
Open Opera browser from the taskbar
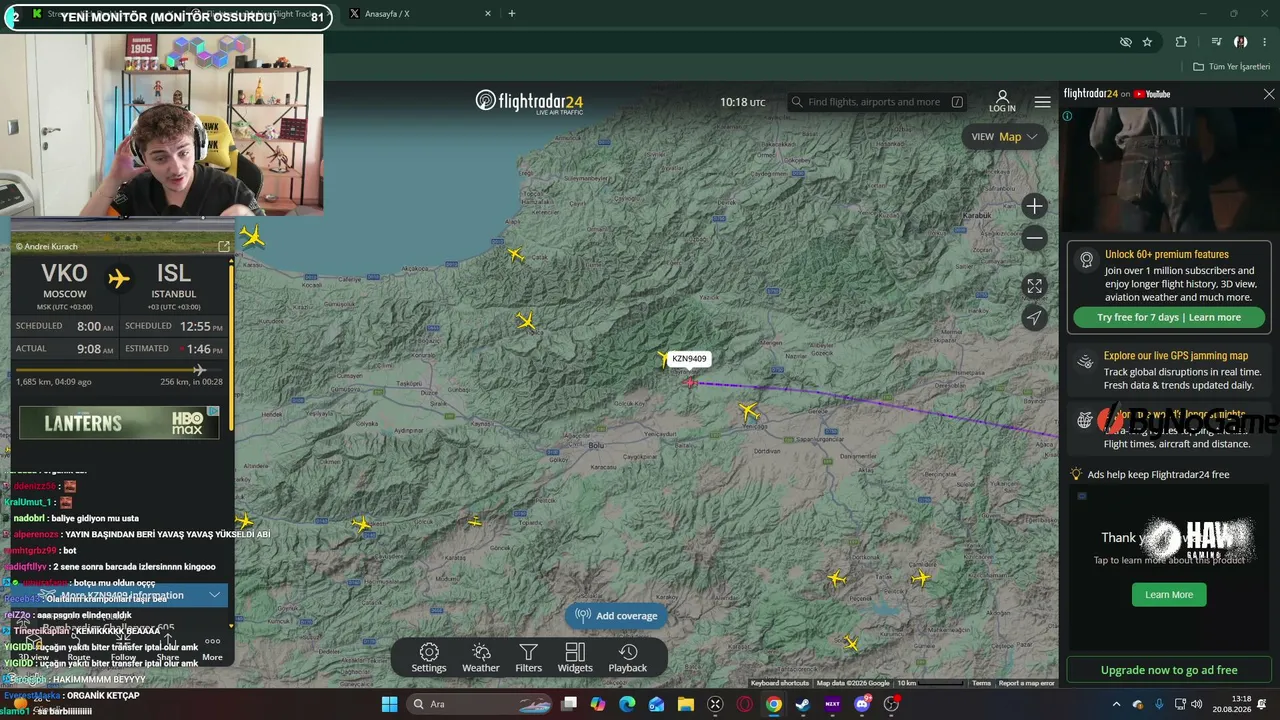pos(744,704)
